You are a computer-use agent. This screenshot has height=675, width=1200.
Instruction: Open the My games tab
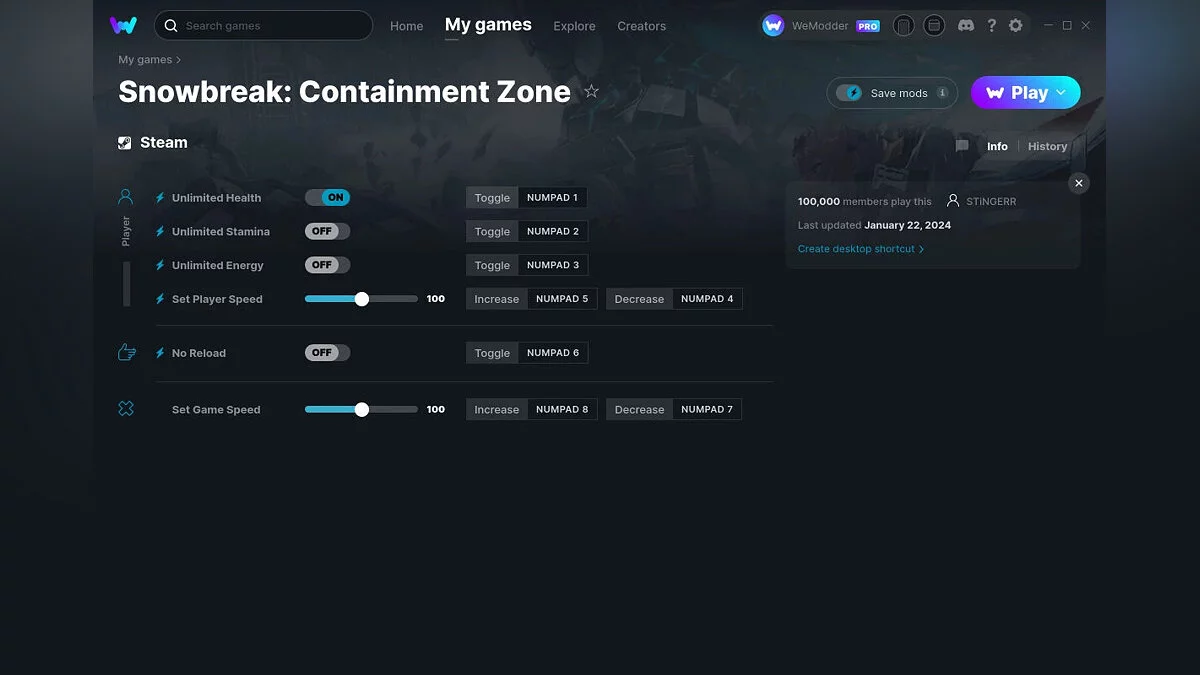click(488, 25)
